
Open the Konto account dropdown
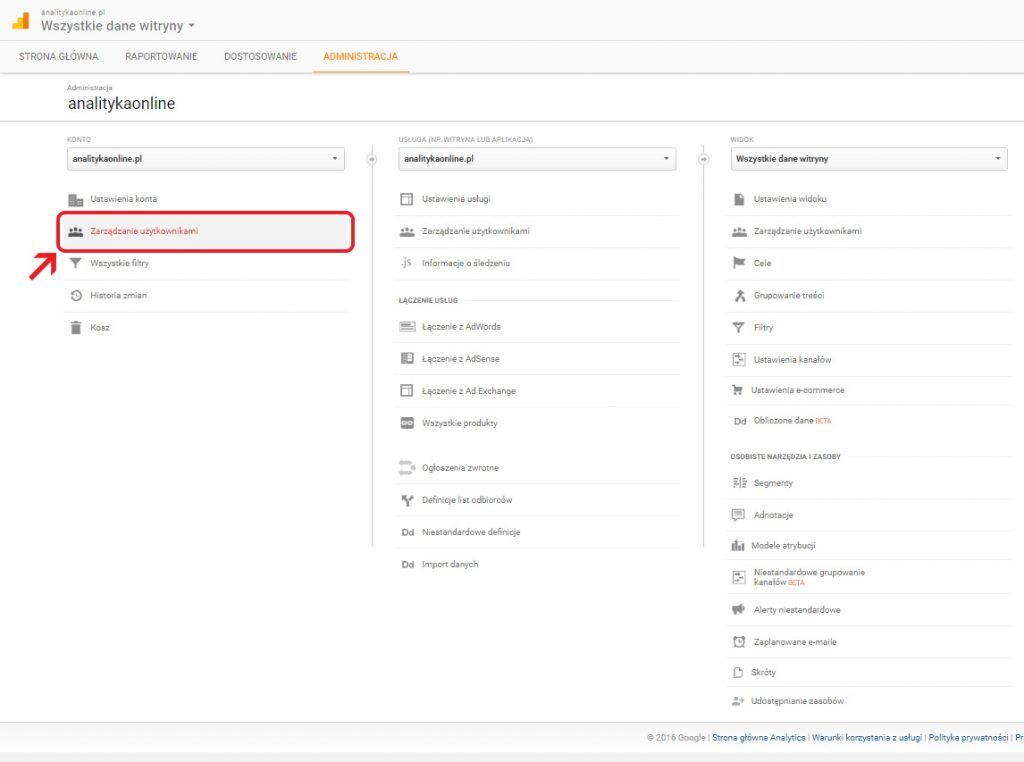click(x=206, y=159)
